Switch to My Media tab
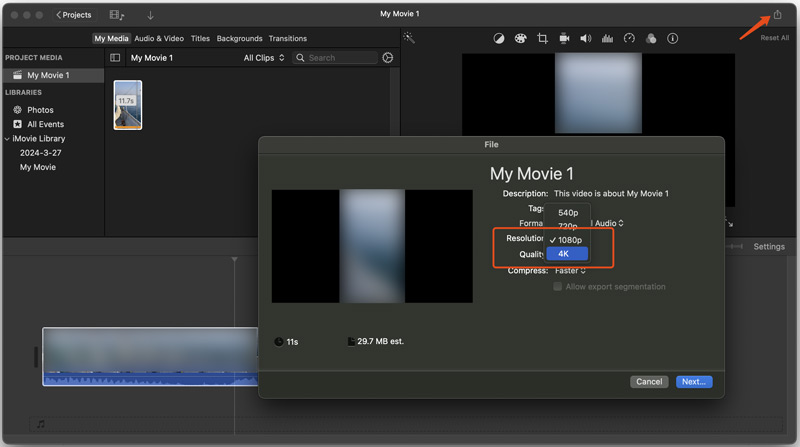Viewport: 800px width, 447px height. [111, 38]
